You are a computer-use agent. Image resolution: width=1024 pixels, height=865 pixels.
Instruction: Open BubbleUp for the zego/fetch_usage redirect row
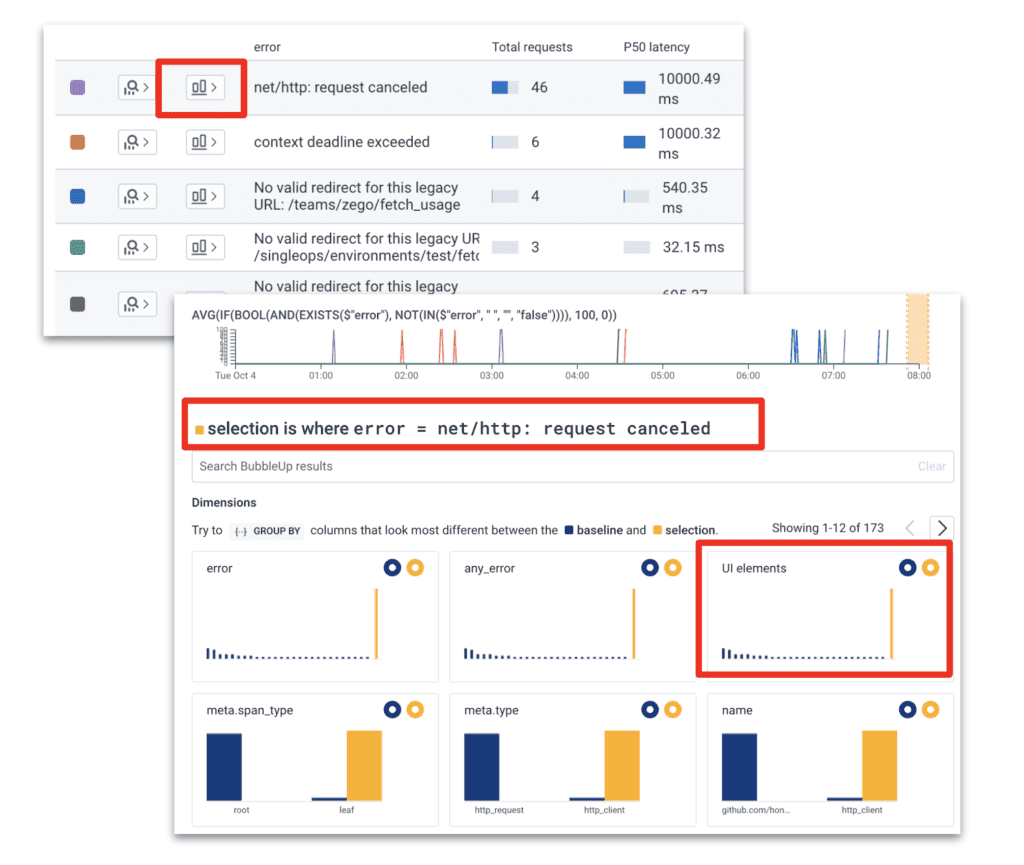click(x=204, y=196)
